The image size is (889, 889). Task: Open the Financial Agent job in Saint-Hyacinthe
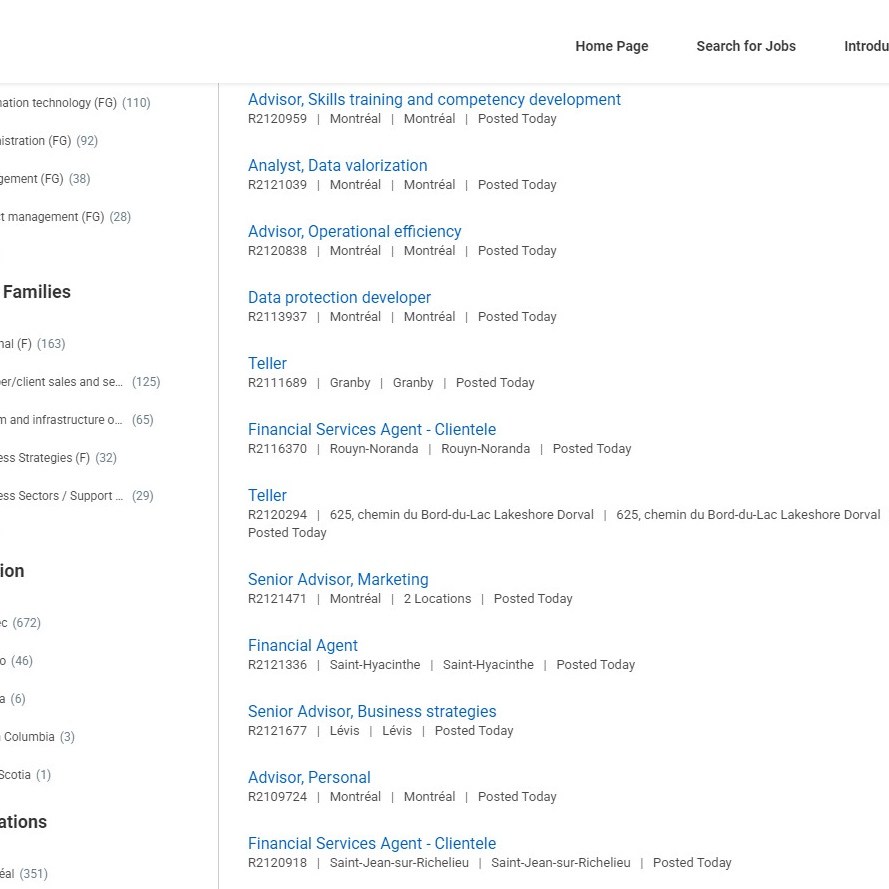(302, 646)
